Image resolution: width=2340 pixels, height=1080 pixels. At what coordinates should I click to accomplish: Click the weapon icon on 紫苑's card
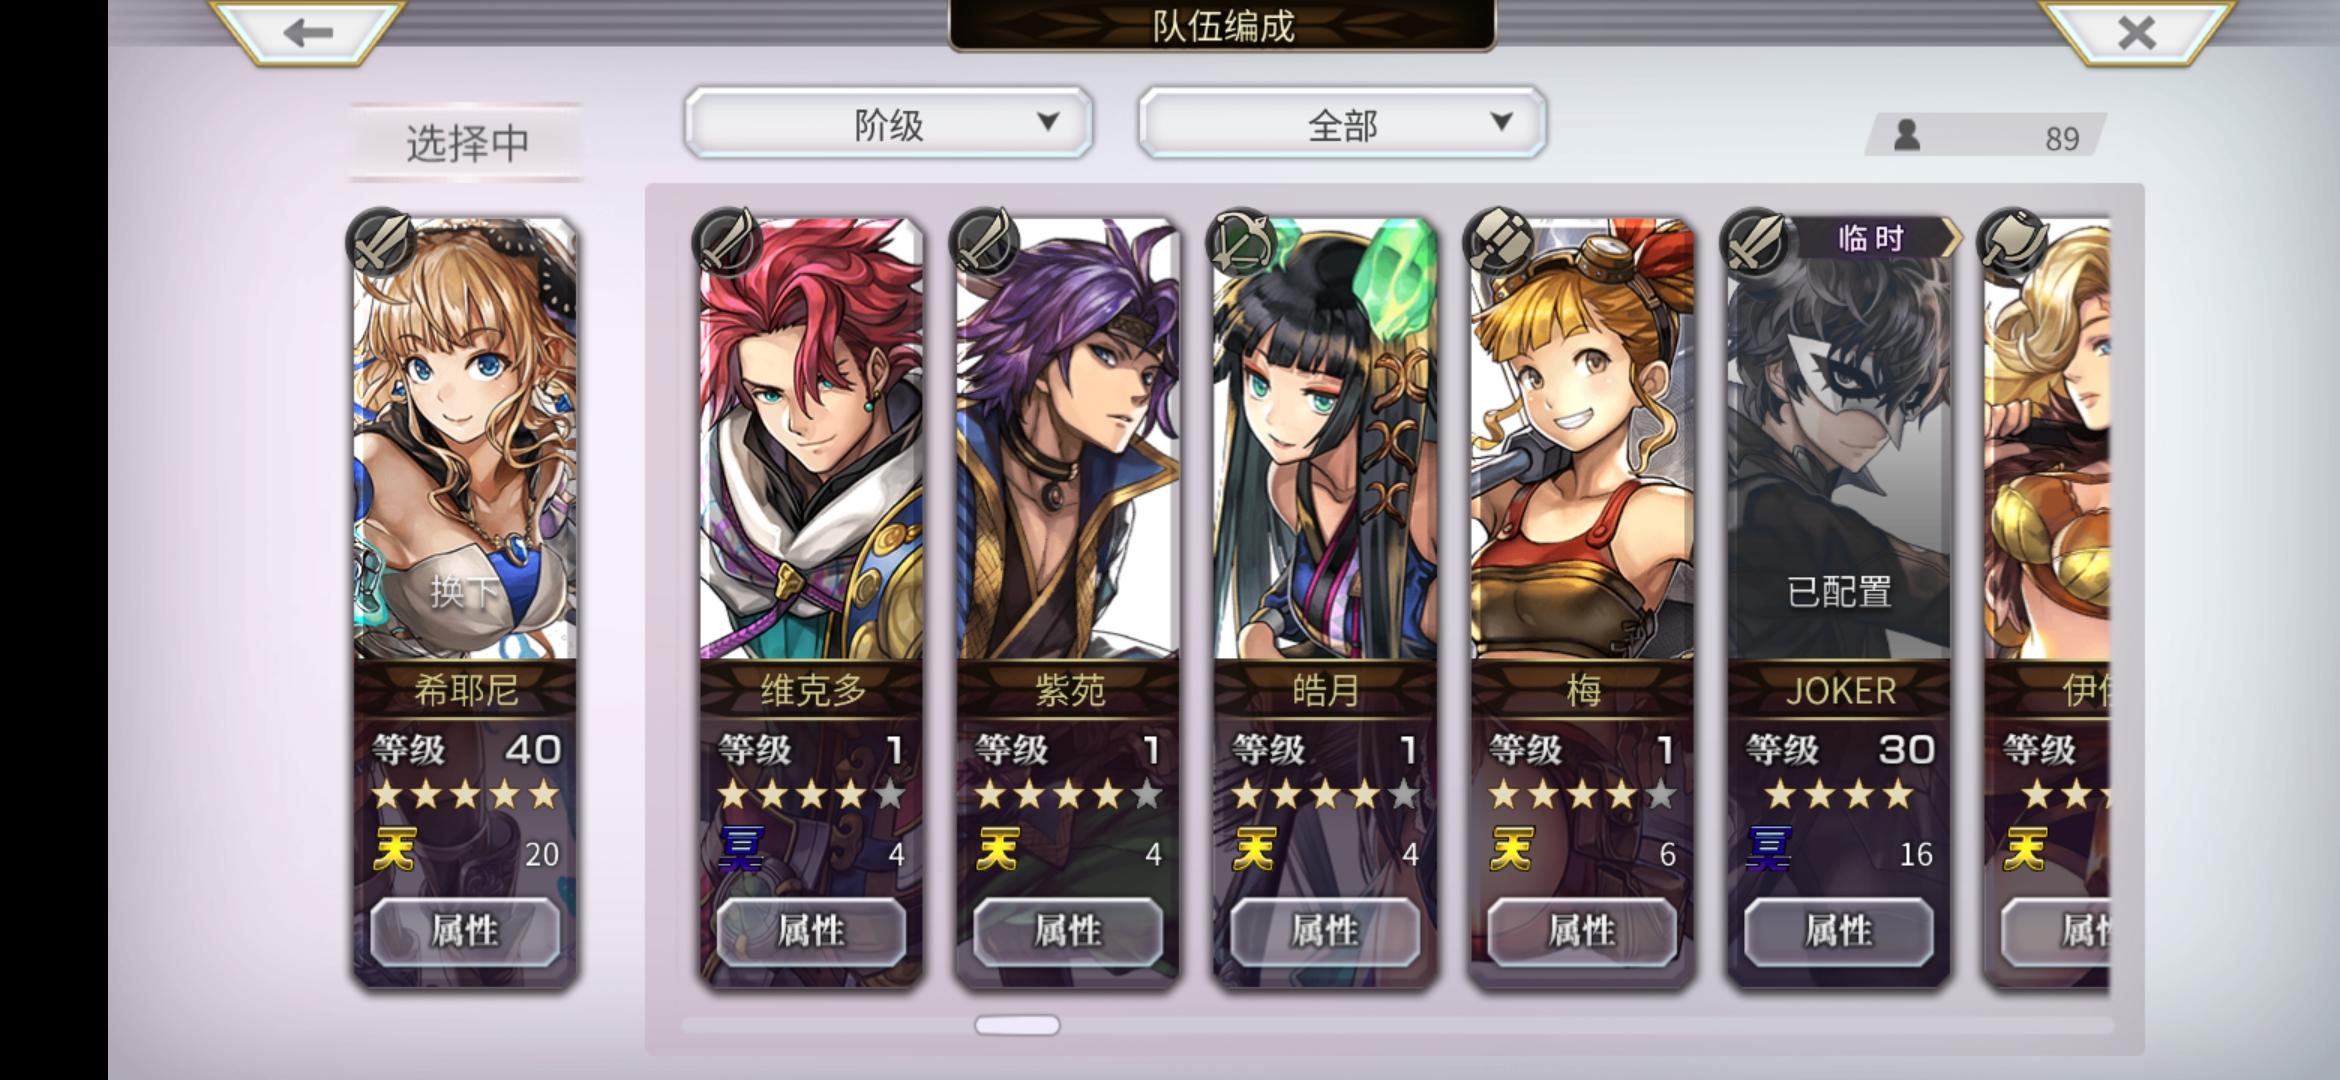pos(984,242)
